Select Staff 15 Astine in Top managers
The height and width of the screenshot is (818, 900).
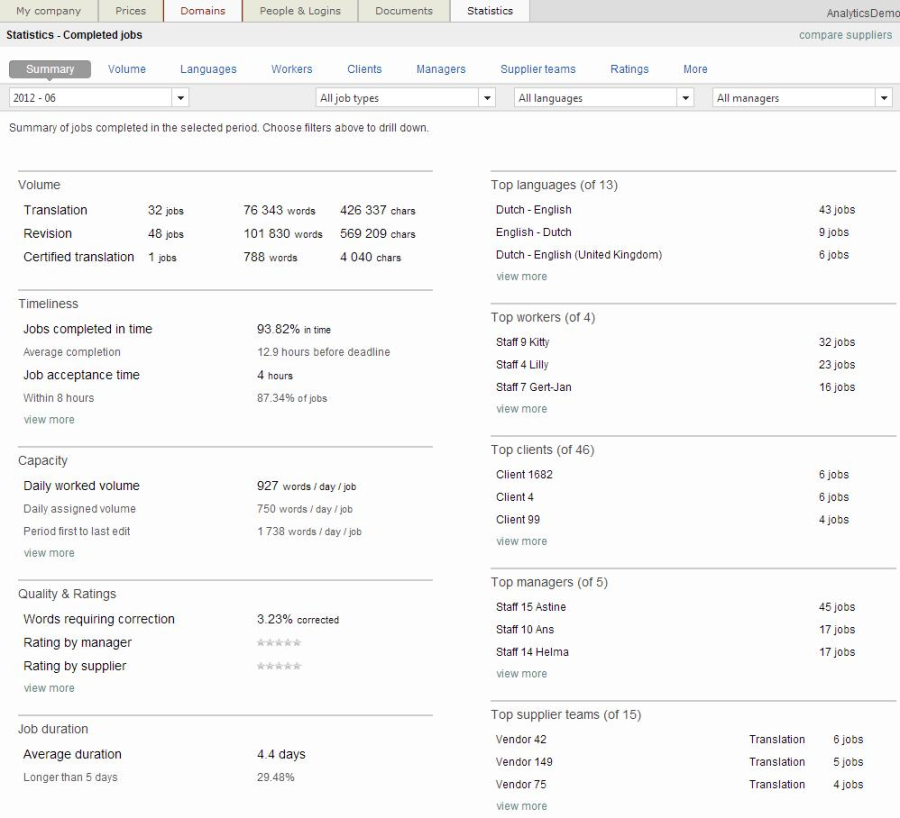coord(531,607)
